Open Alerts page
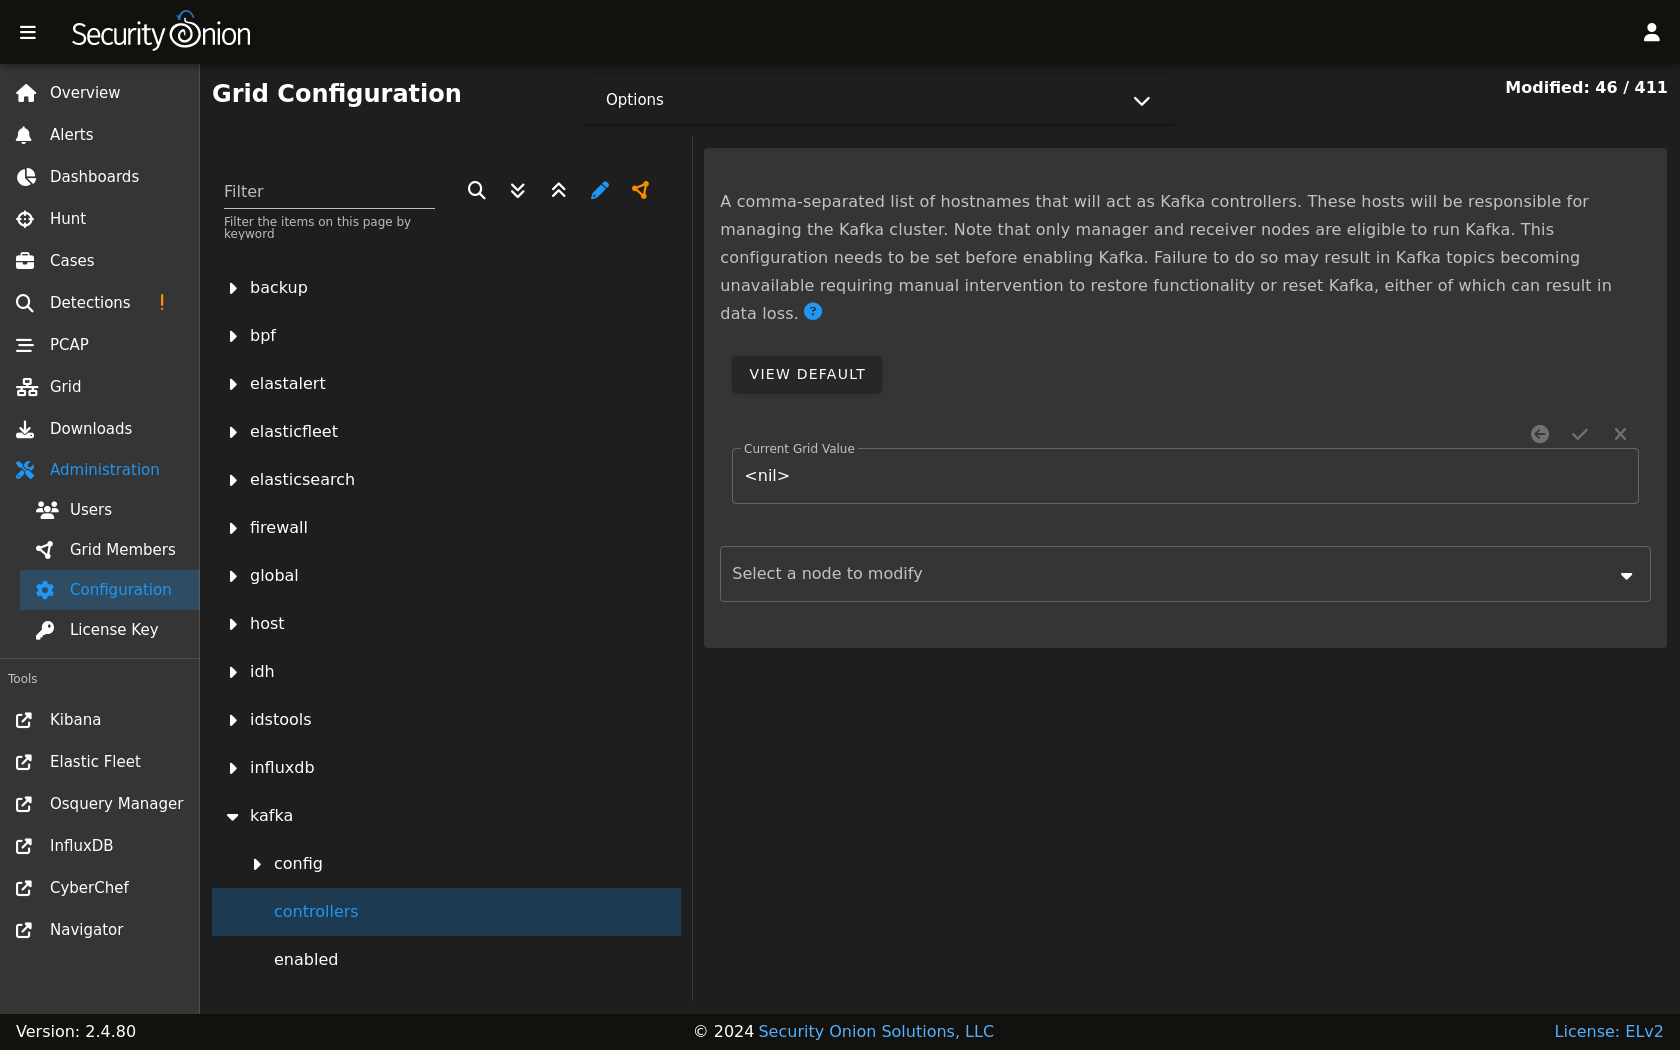Screen dimensions: 1680x1050 [x=100, y=135]
